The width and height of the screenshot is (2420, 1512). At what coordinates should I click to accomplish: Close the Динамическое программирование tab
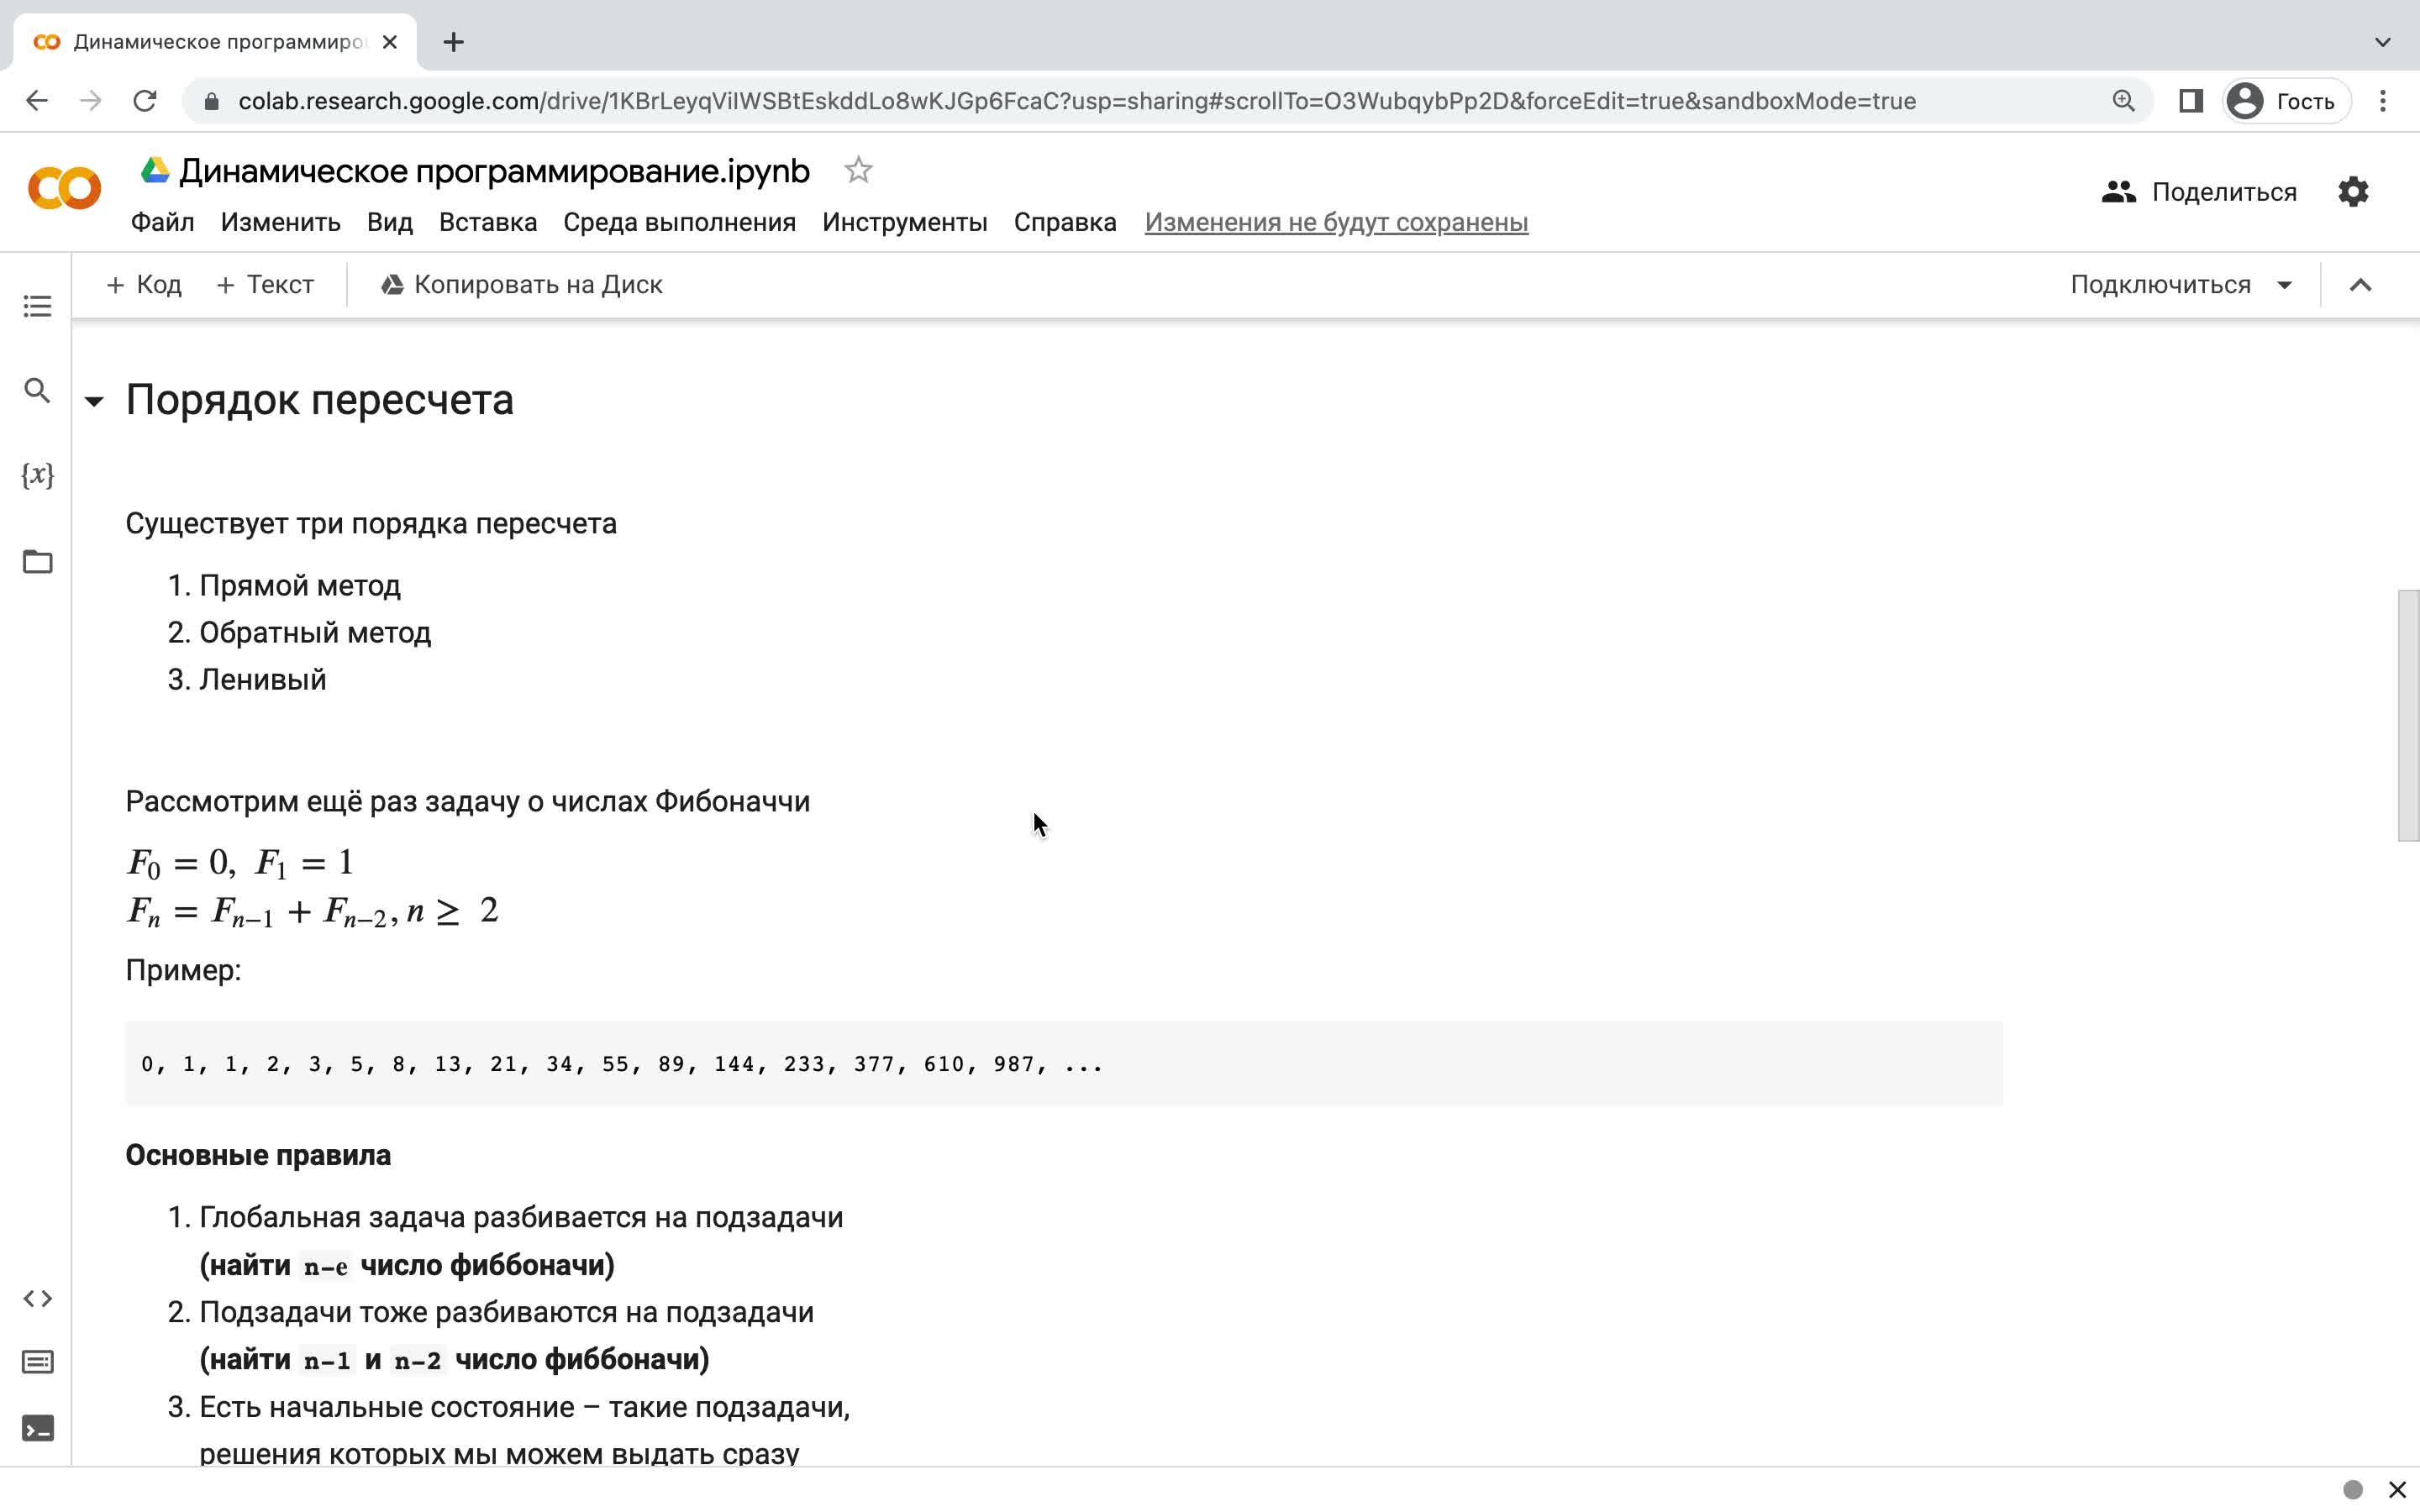click(x=390, y=42)
